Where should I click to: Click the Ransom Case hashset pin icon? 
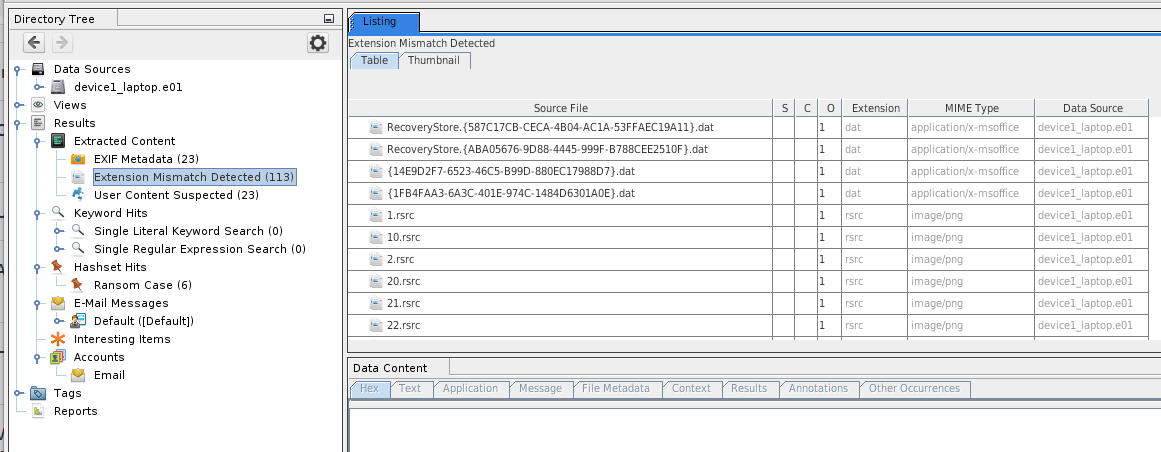[x=78, y=285]
